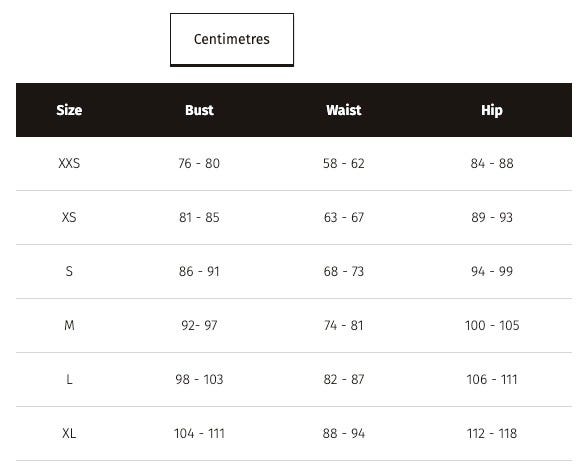
Task: Click bust value 104 - 111
Action: [x=199, y=433]
